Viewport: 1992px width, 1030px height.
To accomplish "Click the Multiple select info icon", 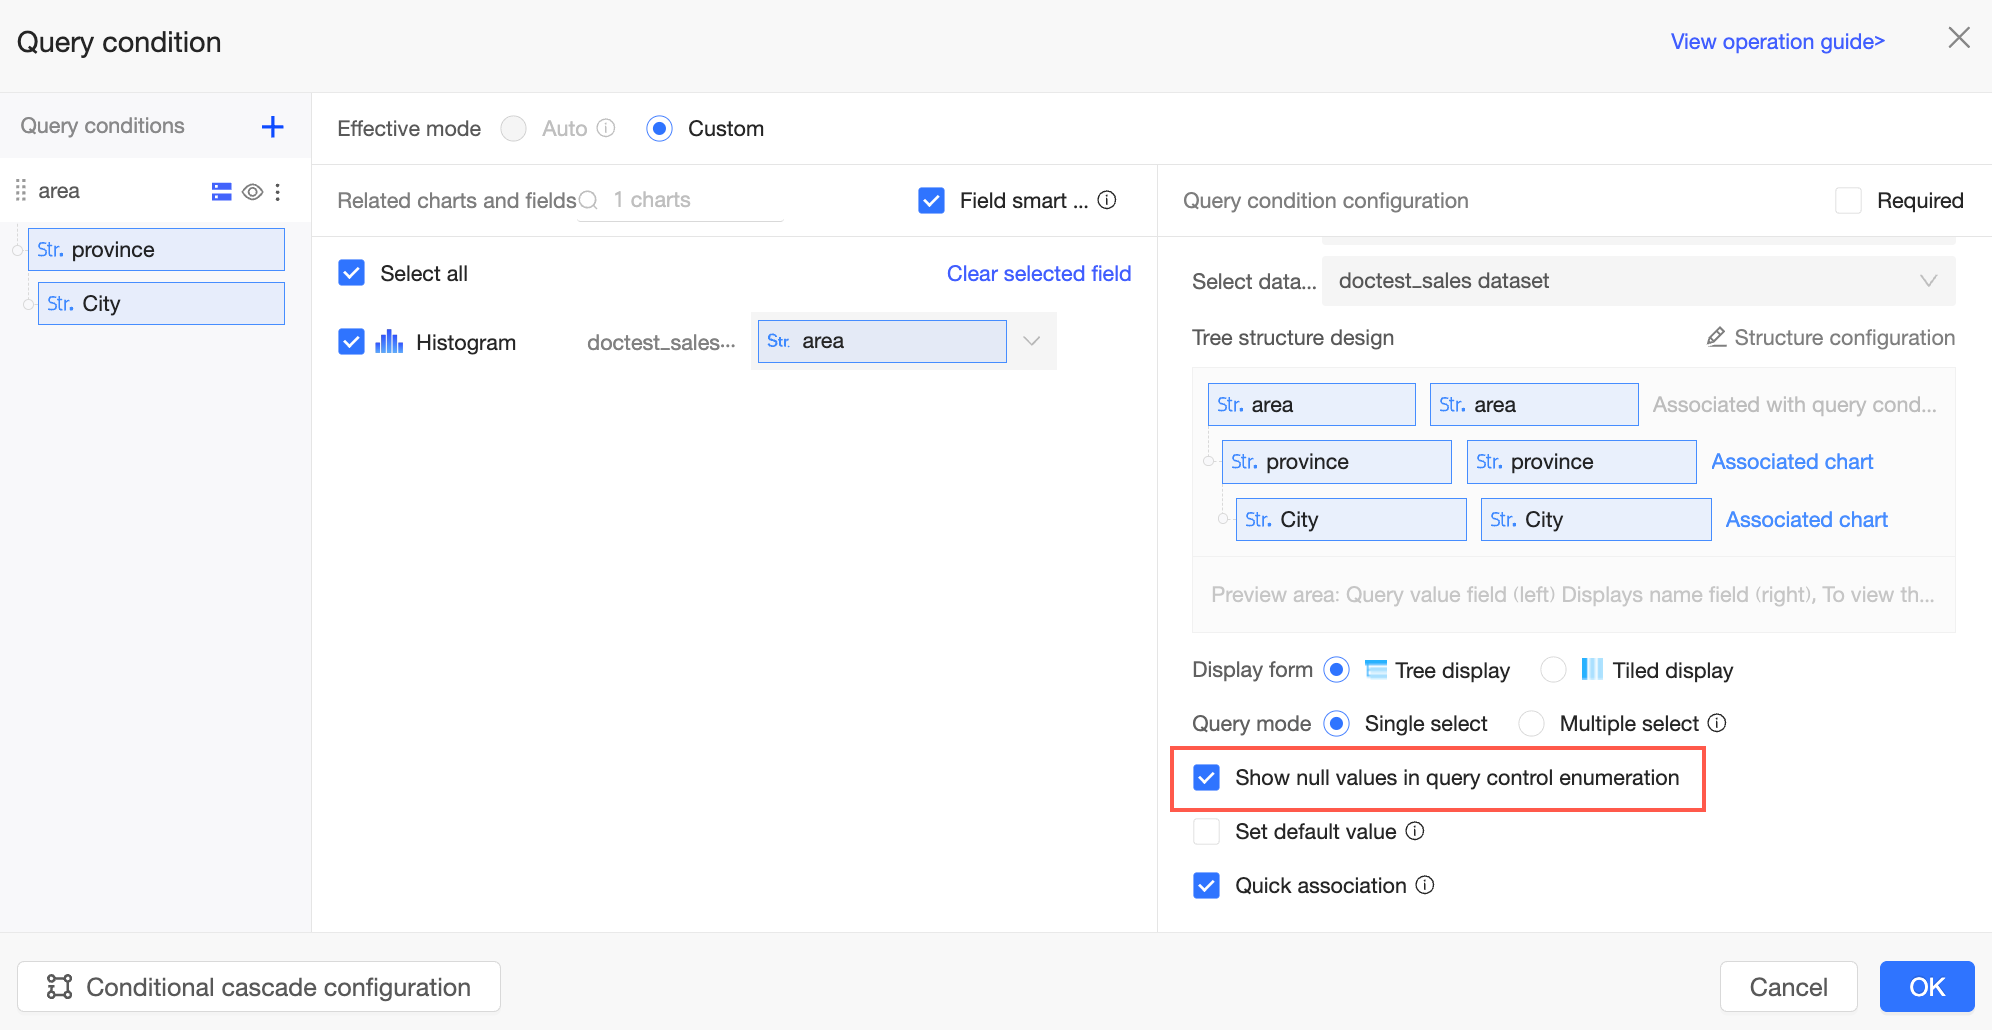I will click(1717, 723).
